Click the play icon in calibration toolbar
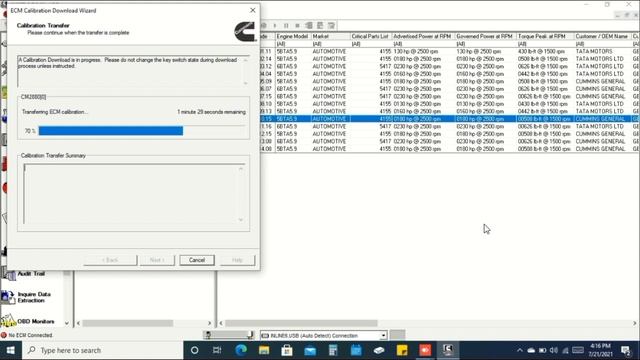This screenshot has height=360, width=640. pyautogui.click(x=275, y=25)
